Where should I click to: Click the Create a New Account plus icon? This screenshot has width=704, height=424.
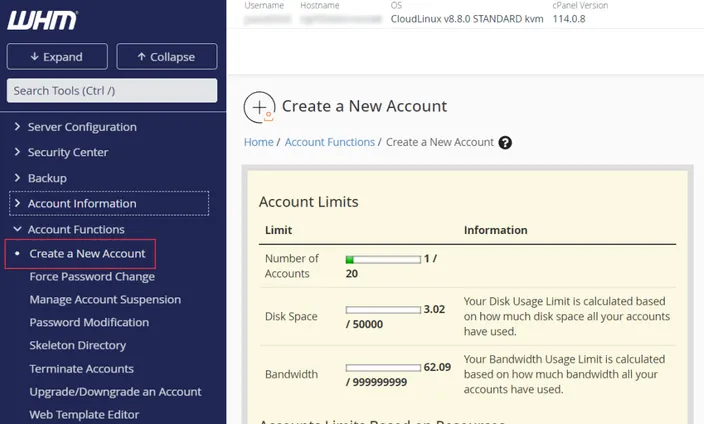click(x=260, y=107)
